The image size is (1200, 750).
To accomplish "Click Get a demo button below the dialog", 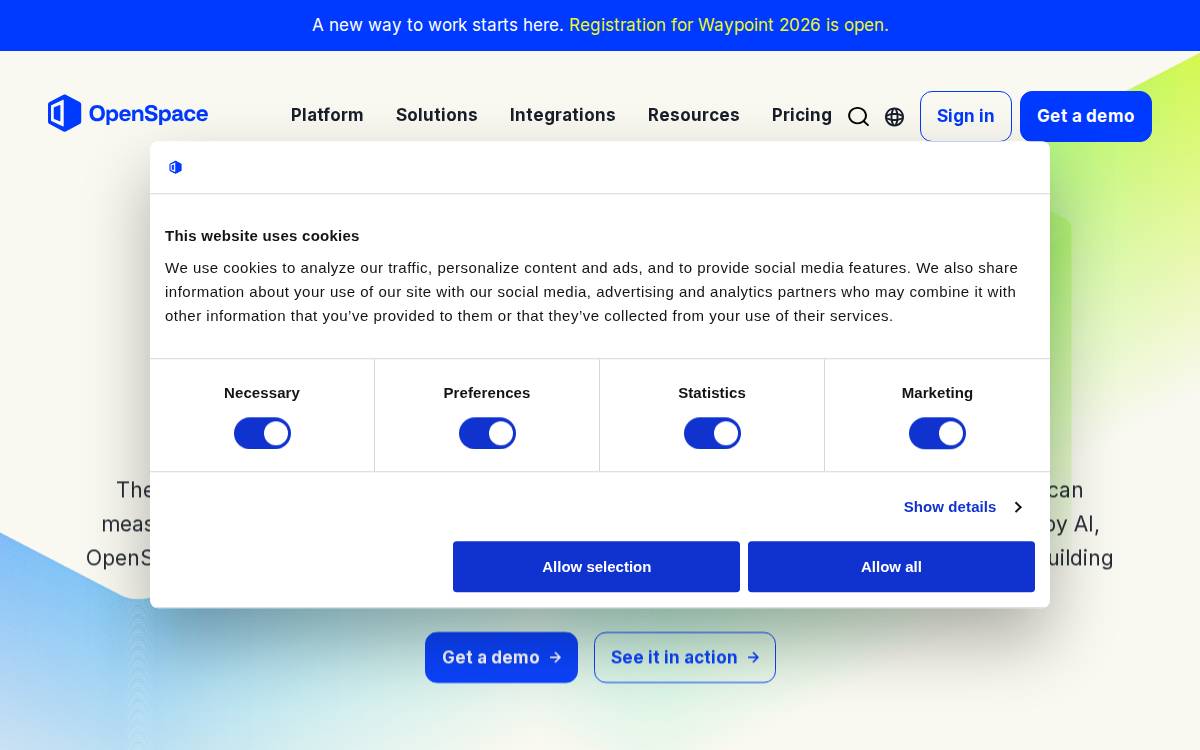I will (501, 657).
